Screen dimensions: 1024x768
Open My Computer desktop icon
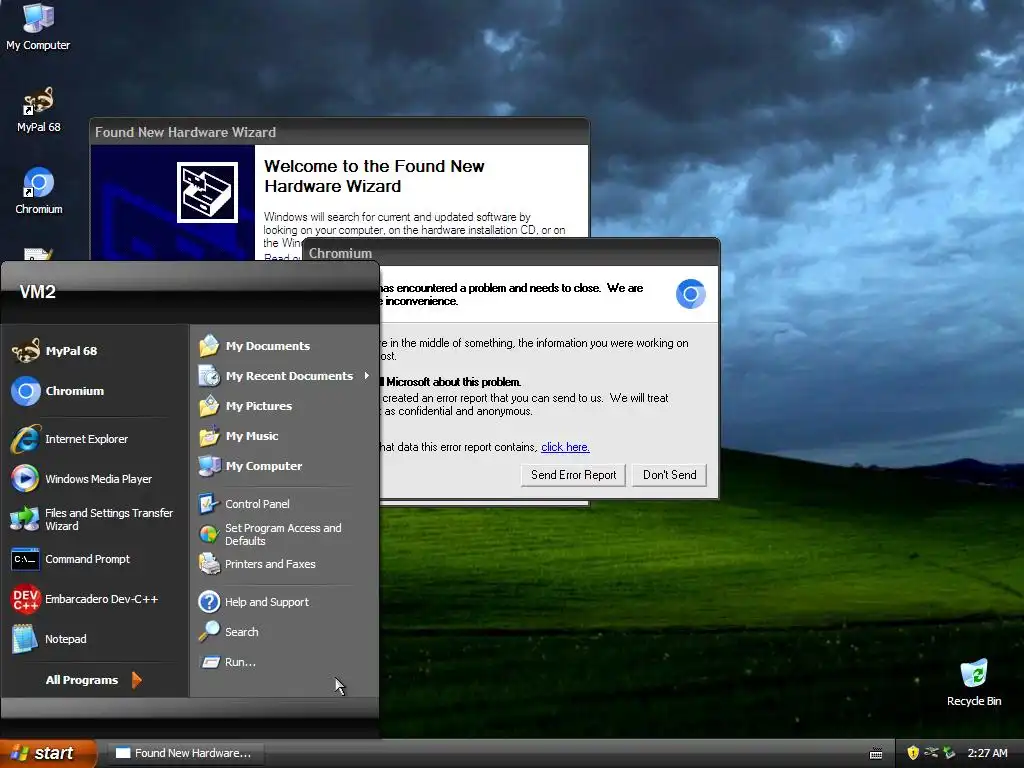(38, 26)
